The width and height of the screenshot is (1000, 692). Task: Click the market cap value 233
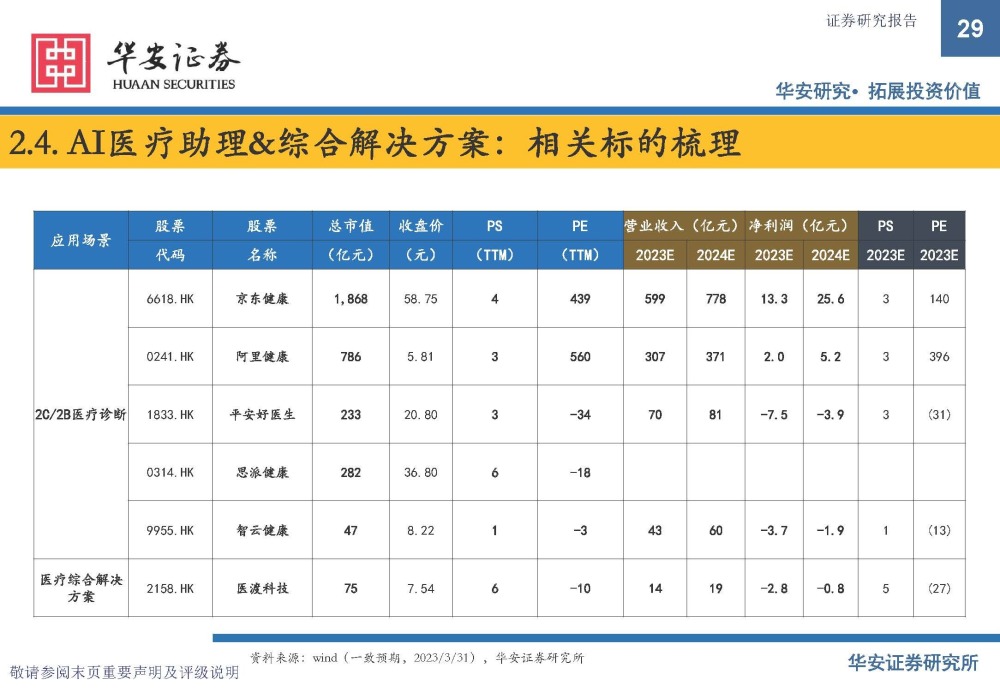(x=351, y=415)
